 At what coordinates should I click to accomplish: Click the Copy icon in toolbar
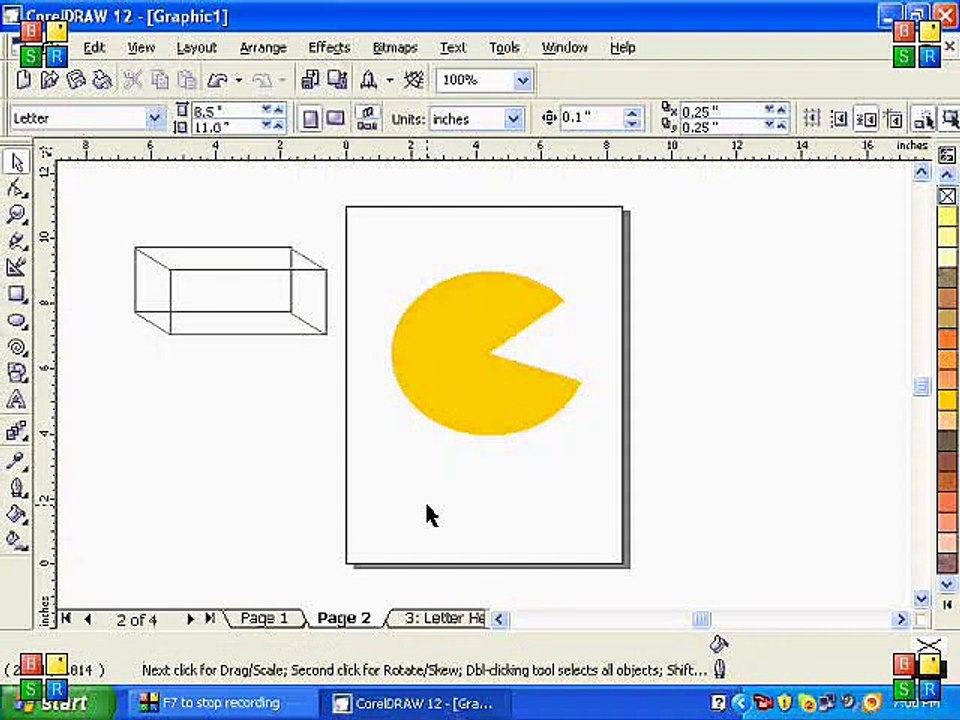click(x=159, y=80)
